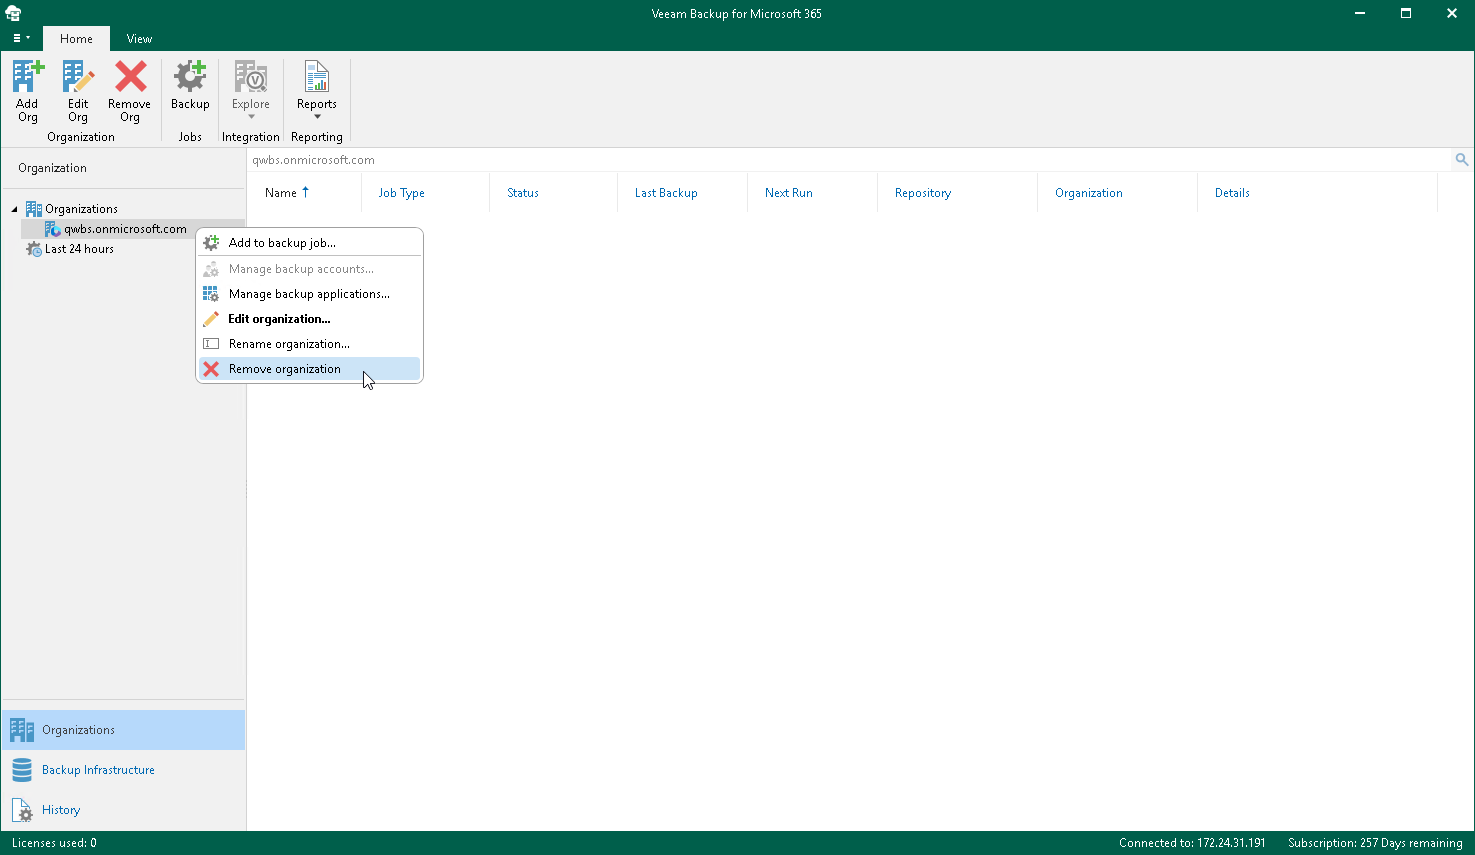Collapse the Organizations tree node arrow
This screenshot has height=855, width=1475.
pyautogui.click(x=15, y=209)
